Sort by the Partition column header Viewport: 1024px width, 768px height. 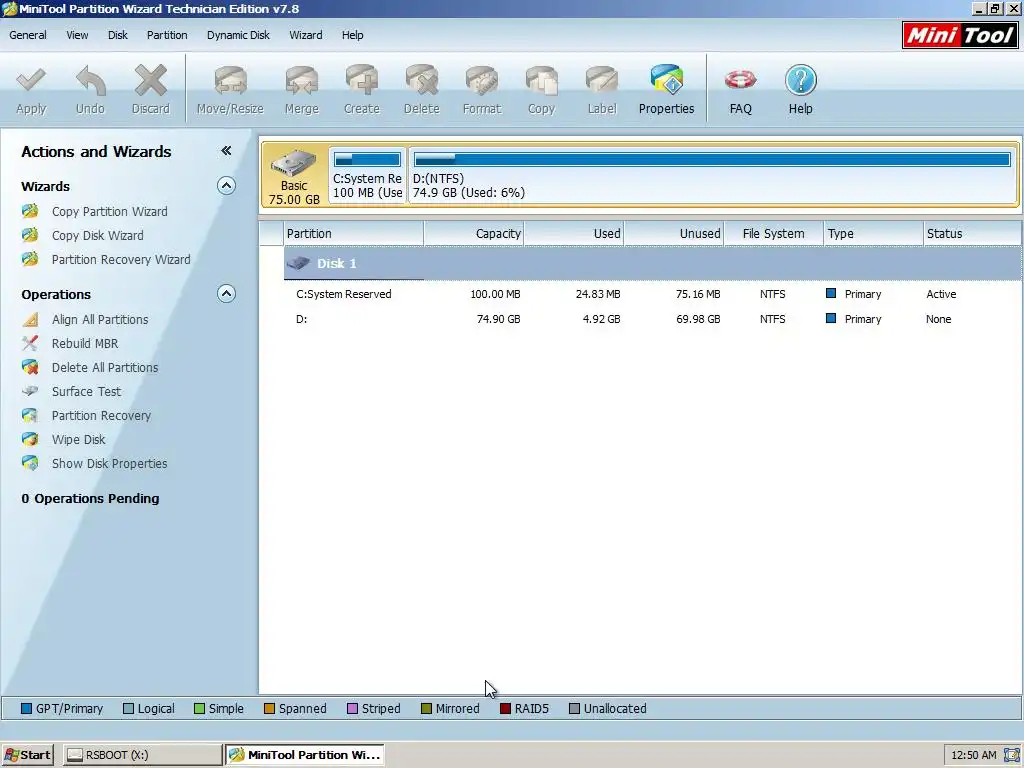tap(353, 234)
